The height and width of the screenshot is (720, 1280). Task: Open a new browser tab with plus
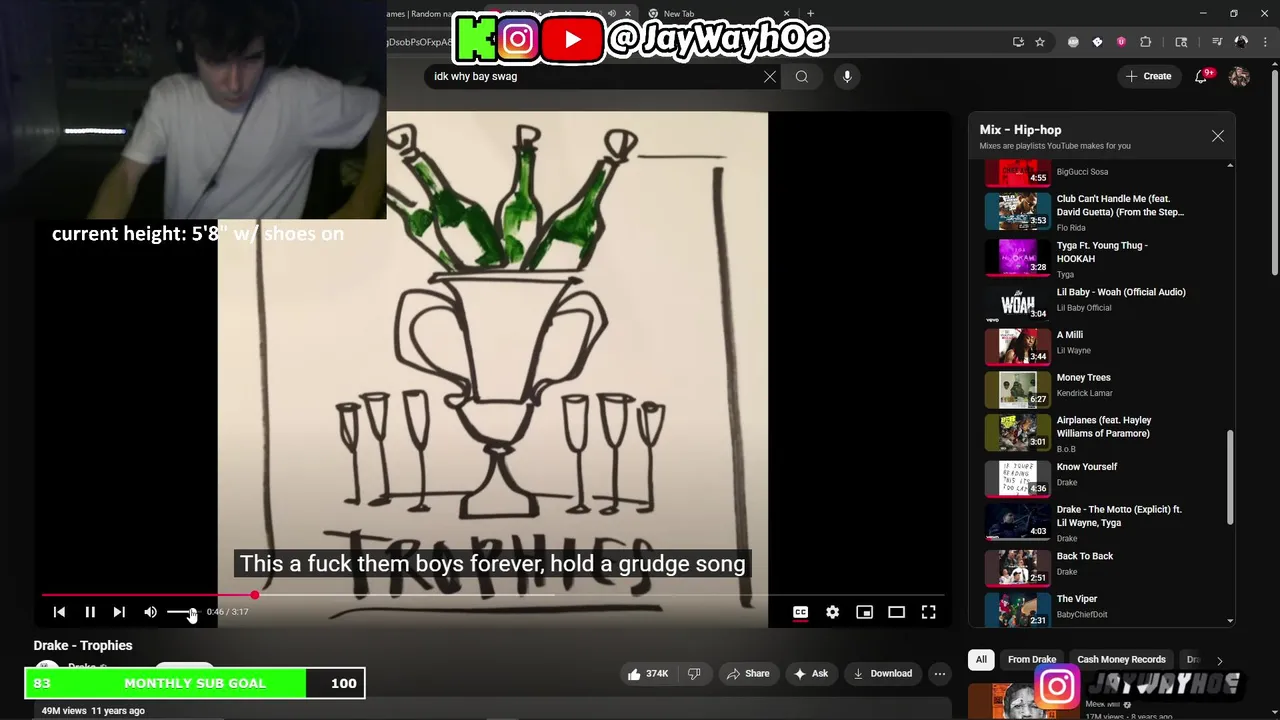coord(810,14)
